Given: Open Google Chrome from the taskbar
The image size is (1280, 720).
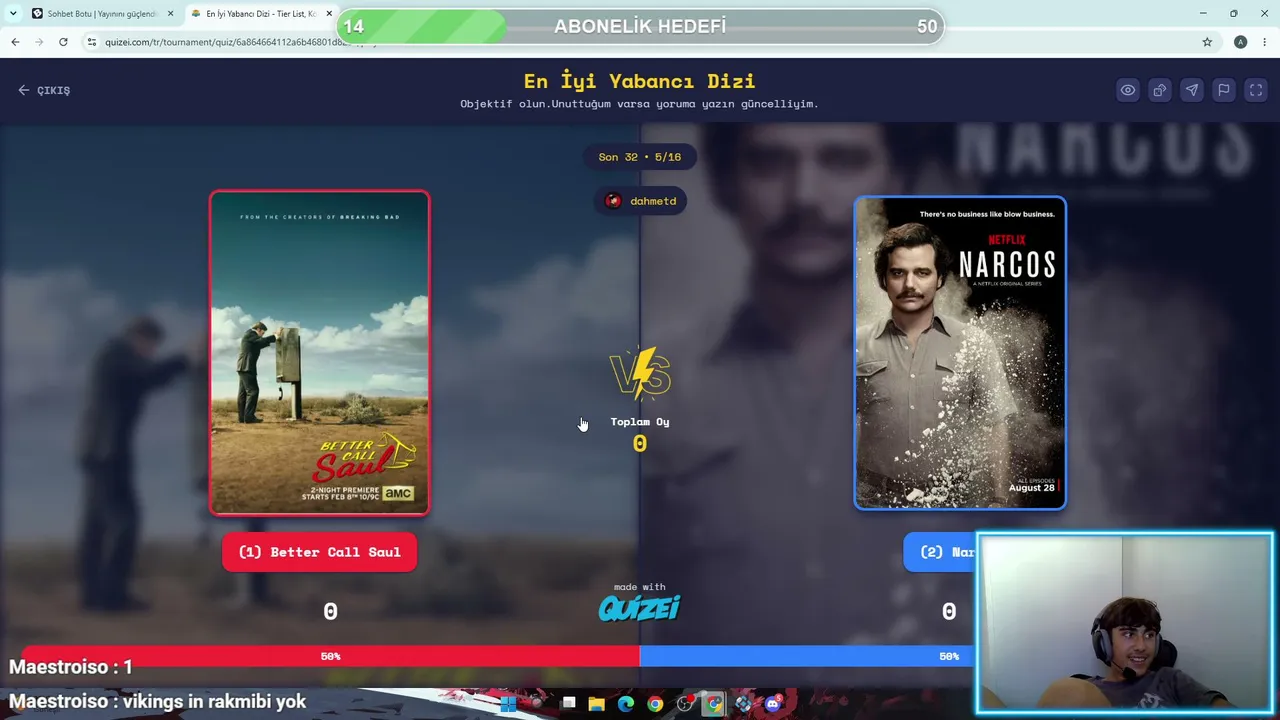Looking at the screenshot, I should click(655, 704).
